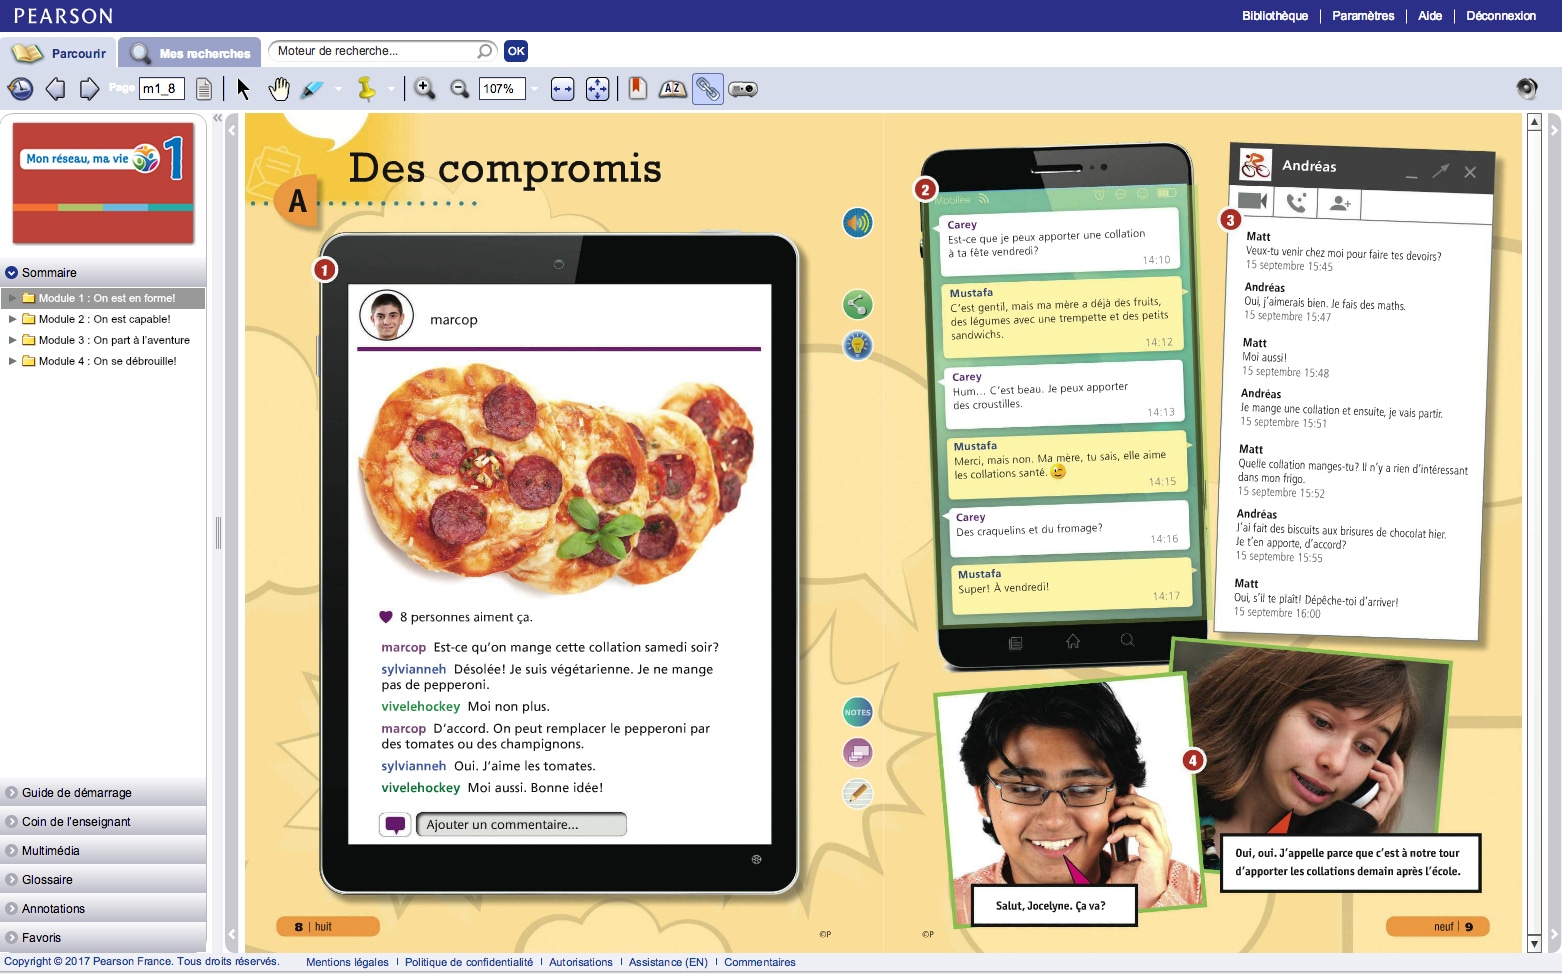Open Paramètres from the top bar
Image resolution: width=1562 pixels, height=974 pixels.
[1362, 15]
